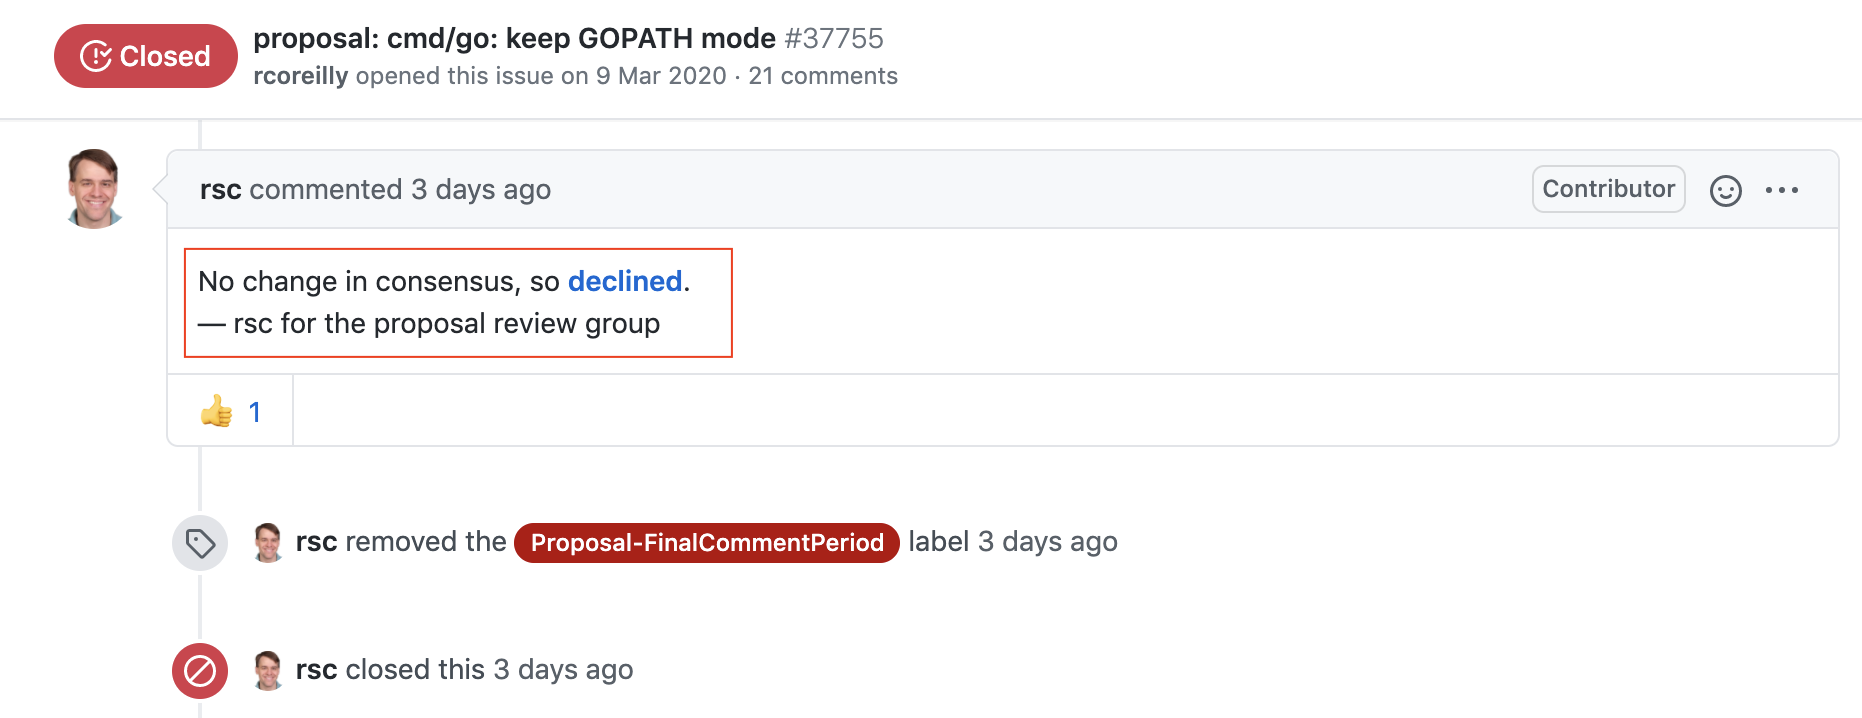This screenshot has width=1862, height=718.
Task: Click the issue number #37755
Action: (x=834, y=38)
